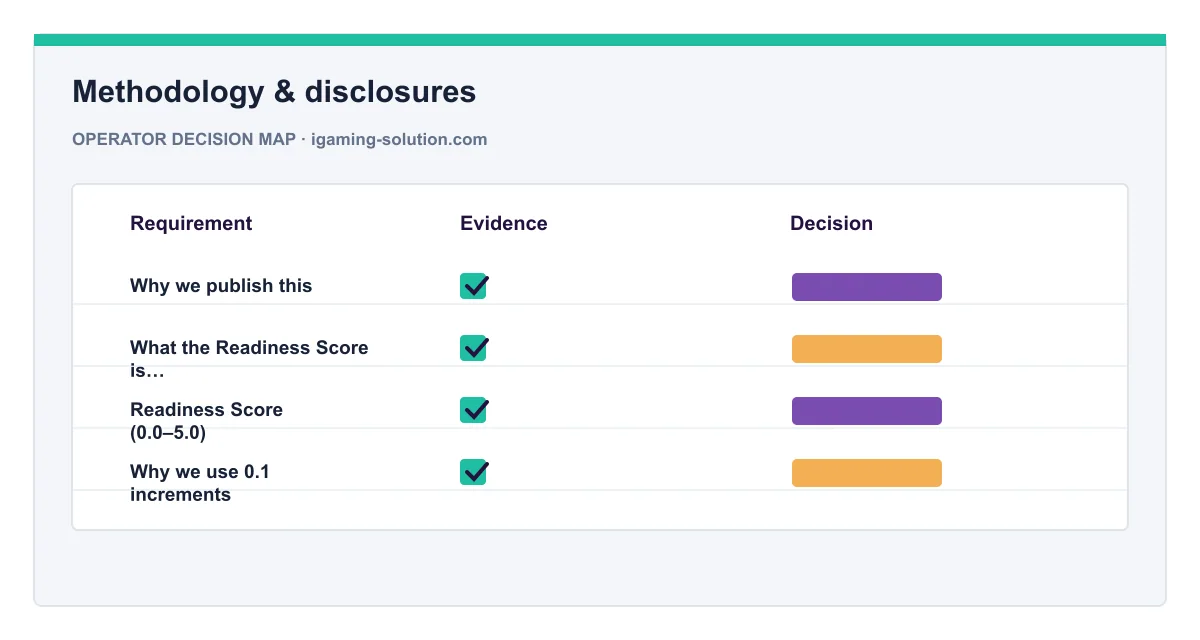Select the Decision column header
This screenshot has height=640, width=1200.
(831, 223)
